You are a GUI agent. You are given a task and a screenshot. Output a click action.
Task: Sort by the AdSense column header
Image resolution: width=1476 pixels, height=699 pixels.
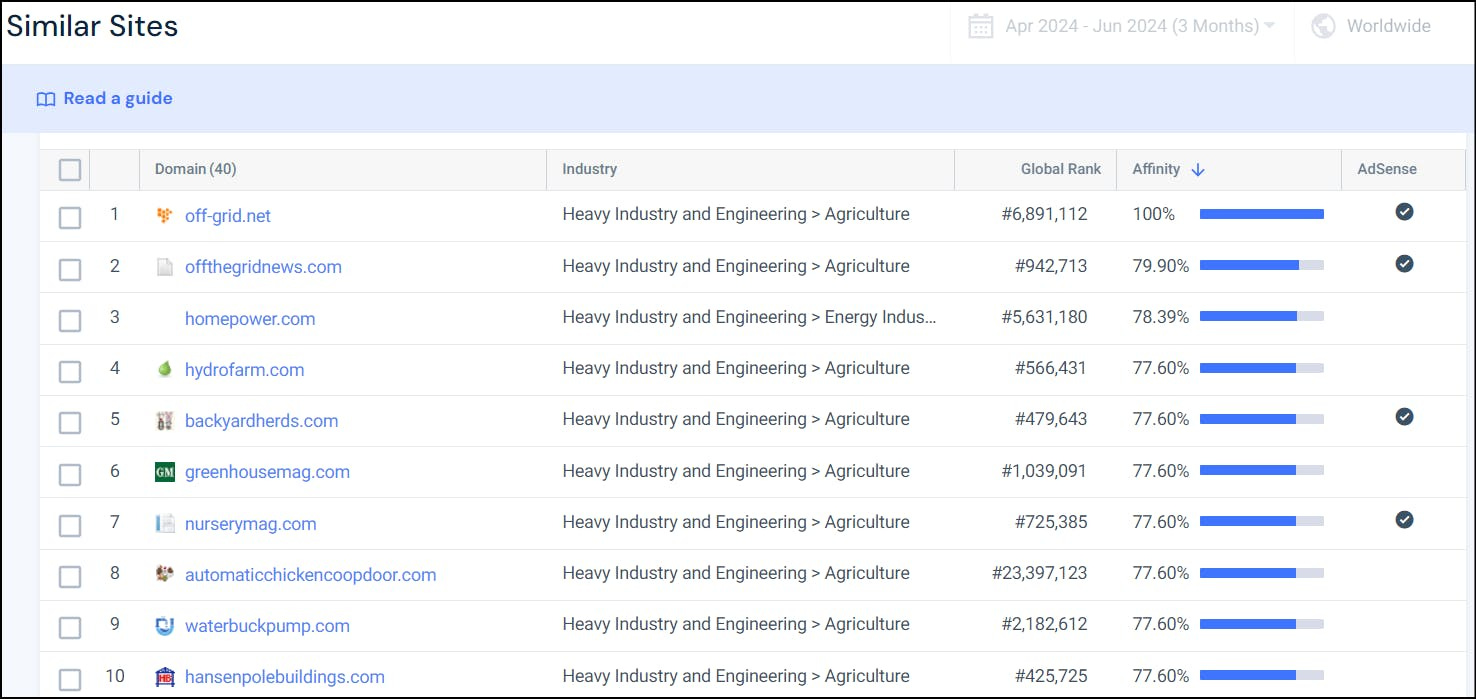pos(1389,170)
